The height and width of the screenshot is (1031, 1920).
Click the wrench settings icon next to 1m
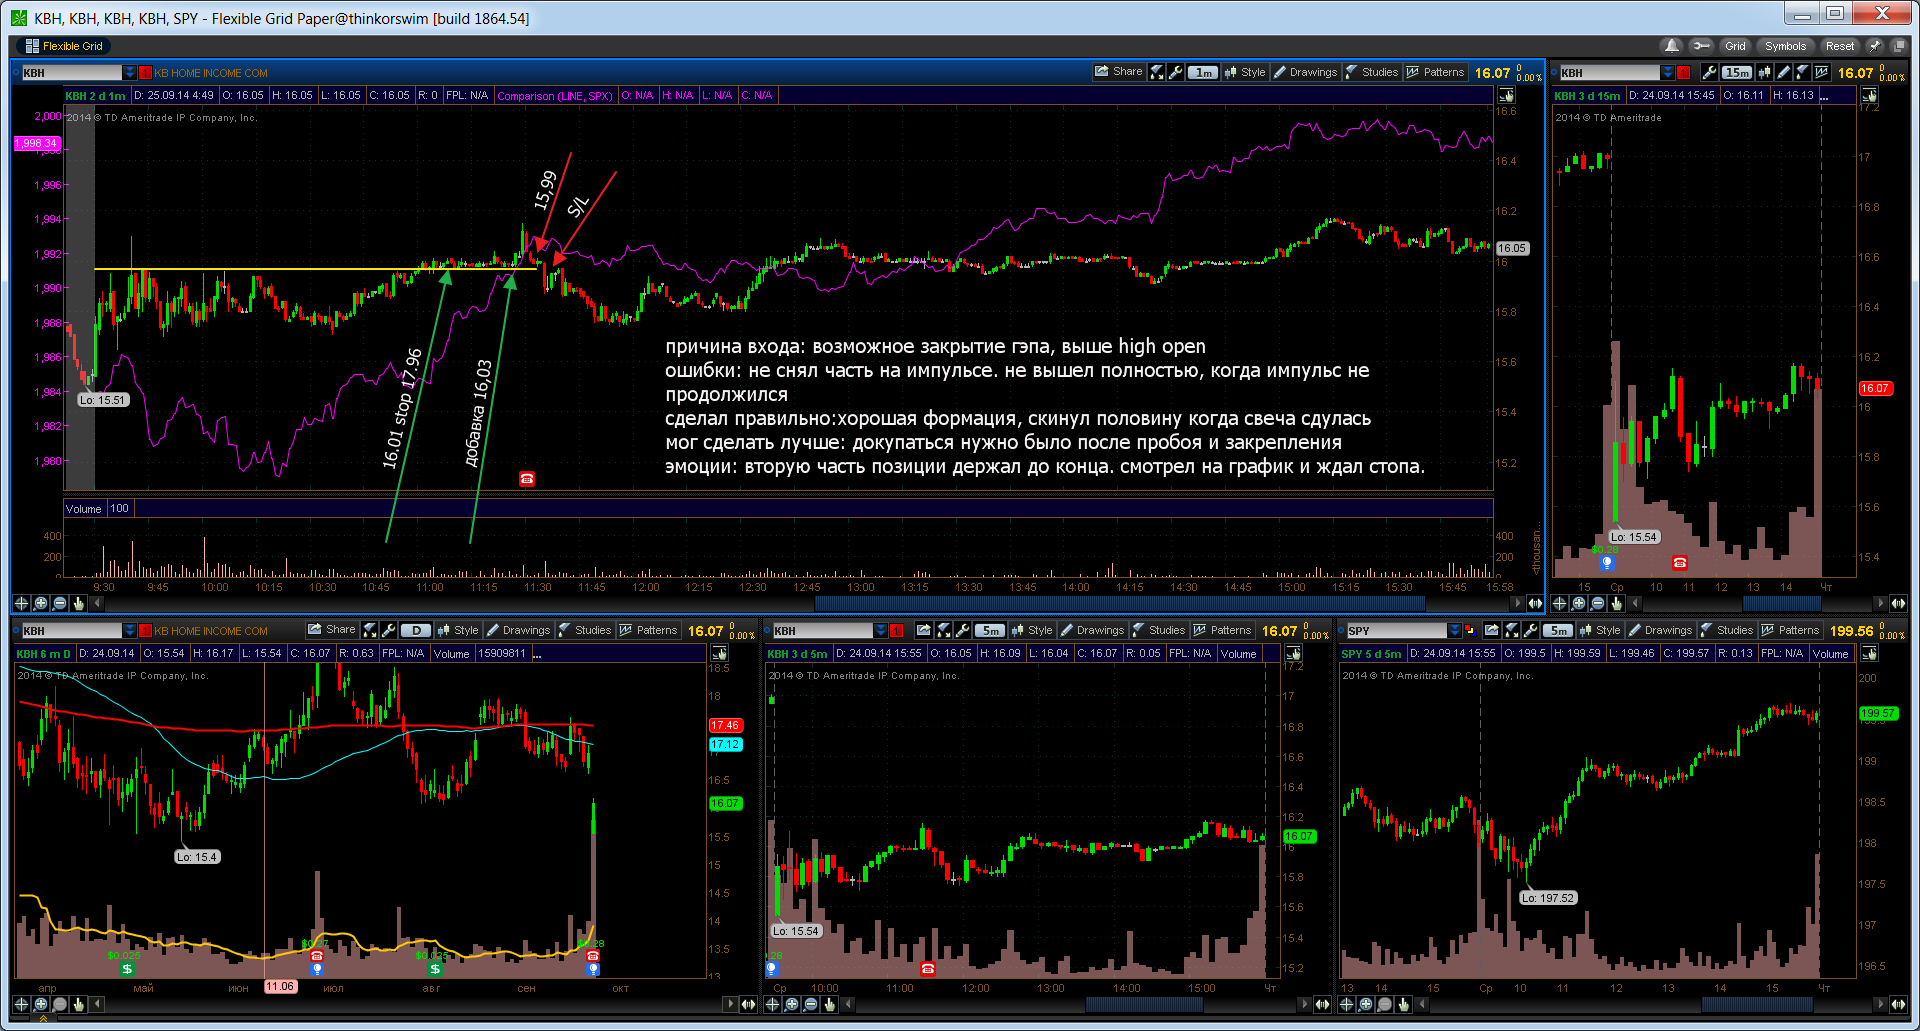click(1176, 72)
